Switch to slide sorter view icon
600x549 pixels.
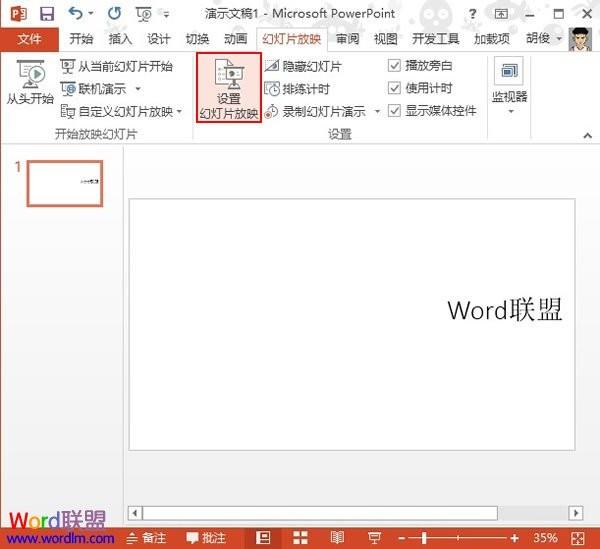[300, 537]
